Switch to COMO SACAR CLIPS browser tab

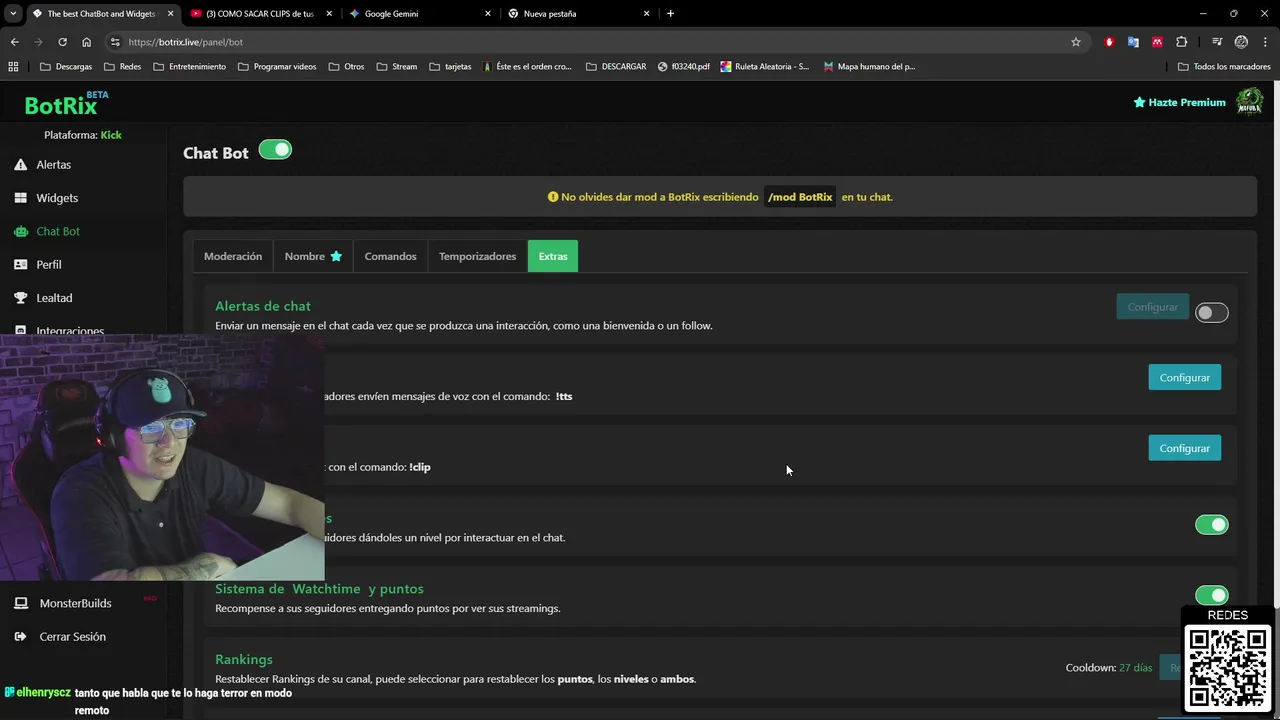(x=260, y=14)
